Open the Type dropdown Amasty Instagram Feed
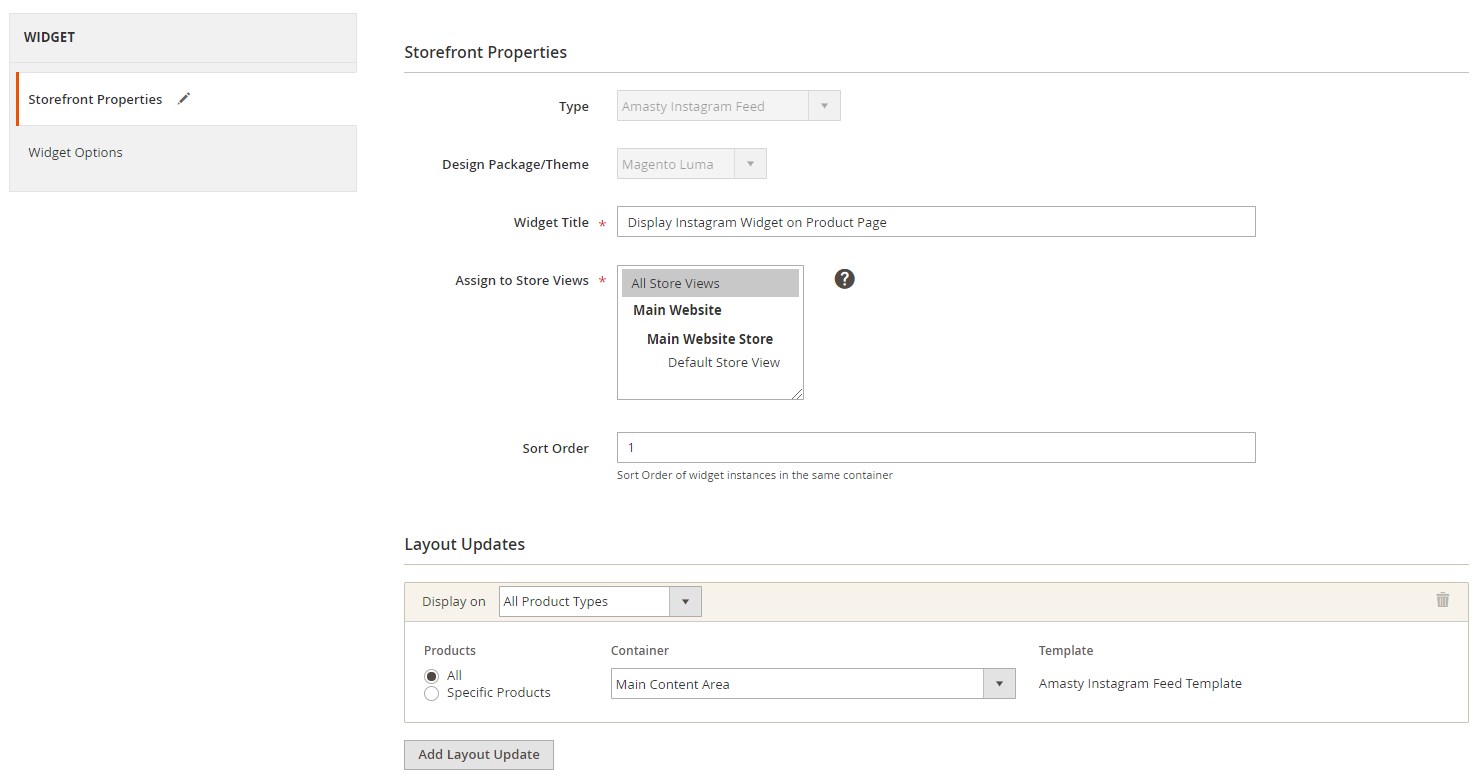The width and height of the screenshot is (1479, 782). pyautogui.click(x=729, y=106)
